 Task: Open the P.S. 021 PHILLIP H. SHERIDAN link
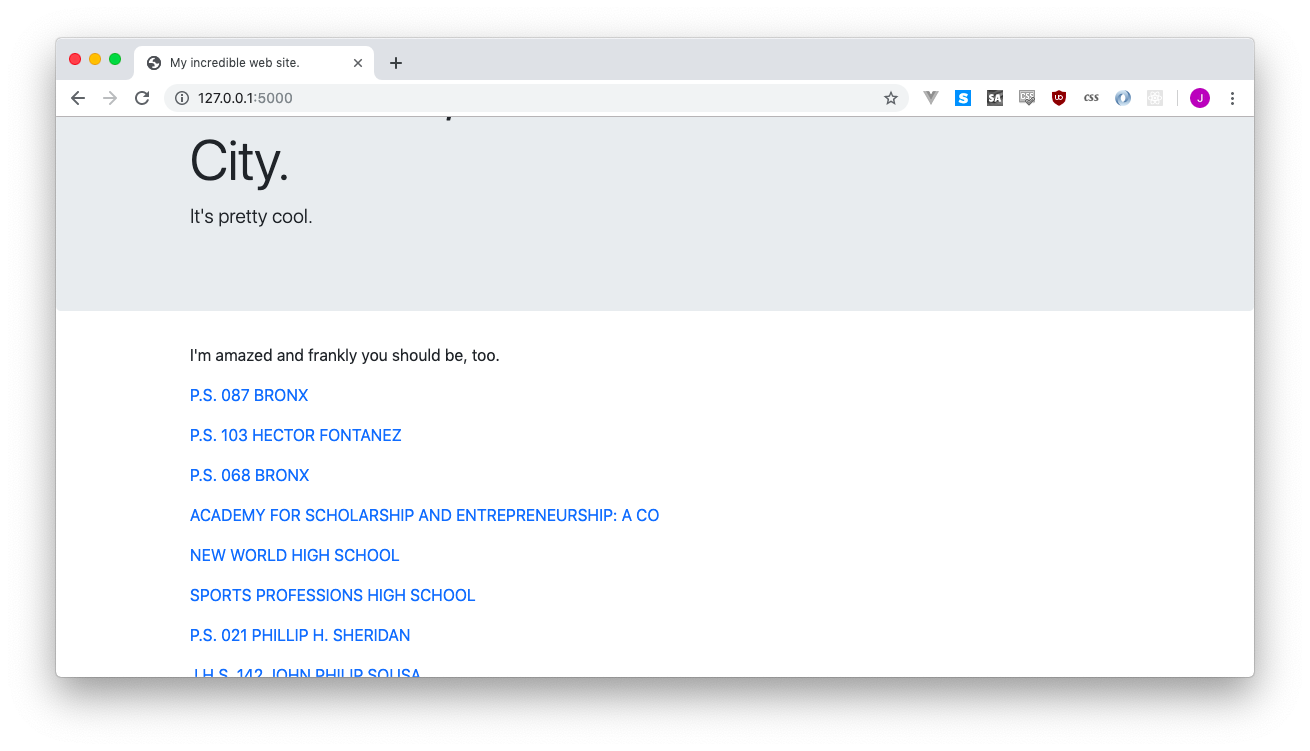(300, 635)
